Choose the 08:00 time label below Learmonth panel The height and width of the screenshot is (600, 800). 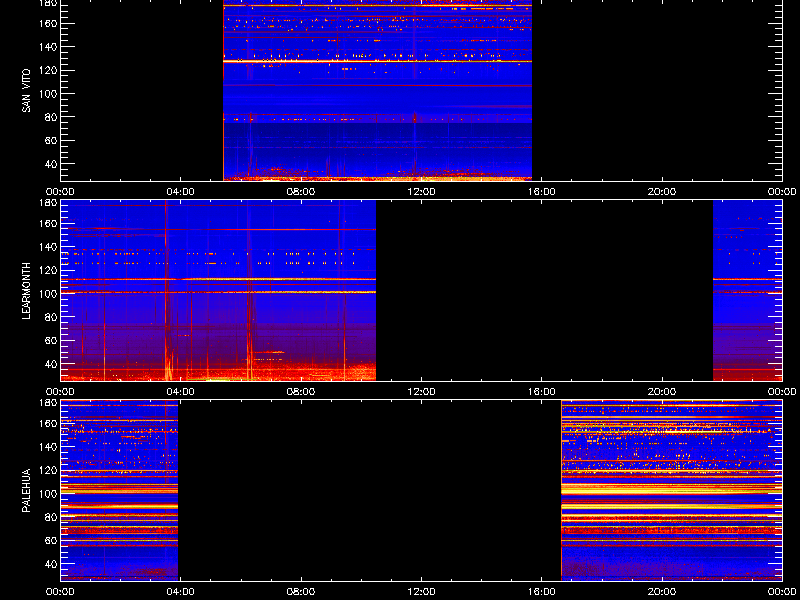[x=301, y=392]
